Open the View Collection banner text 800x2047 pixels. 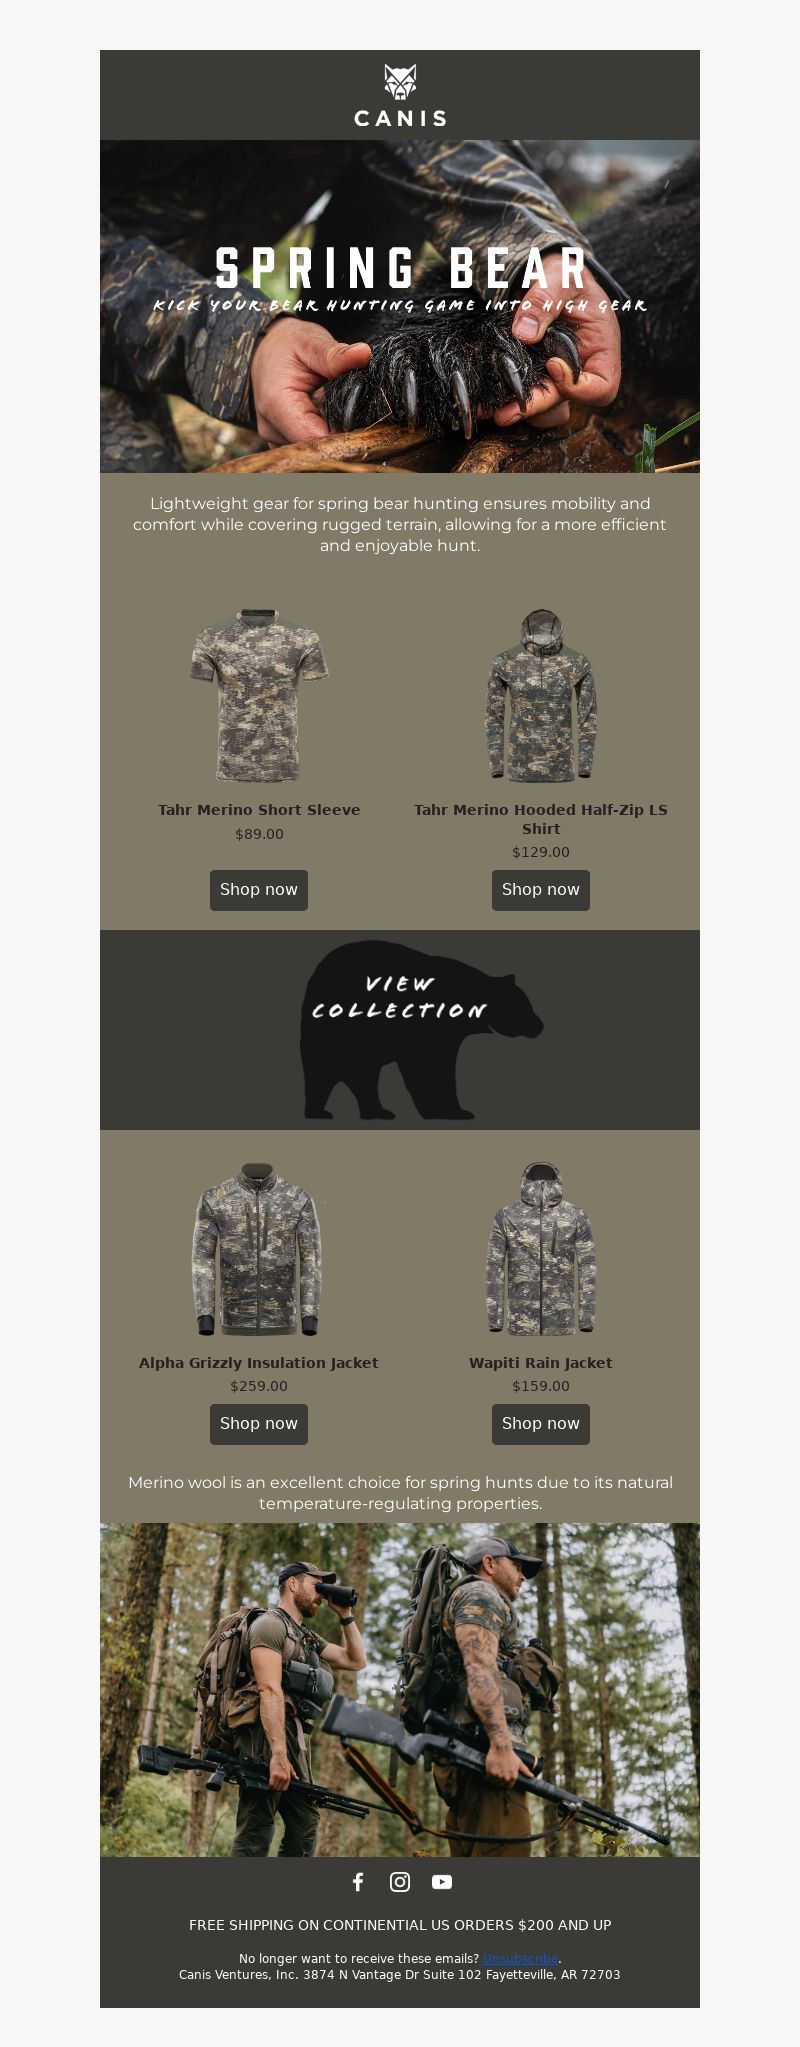coord(399,997)
